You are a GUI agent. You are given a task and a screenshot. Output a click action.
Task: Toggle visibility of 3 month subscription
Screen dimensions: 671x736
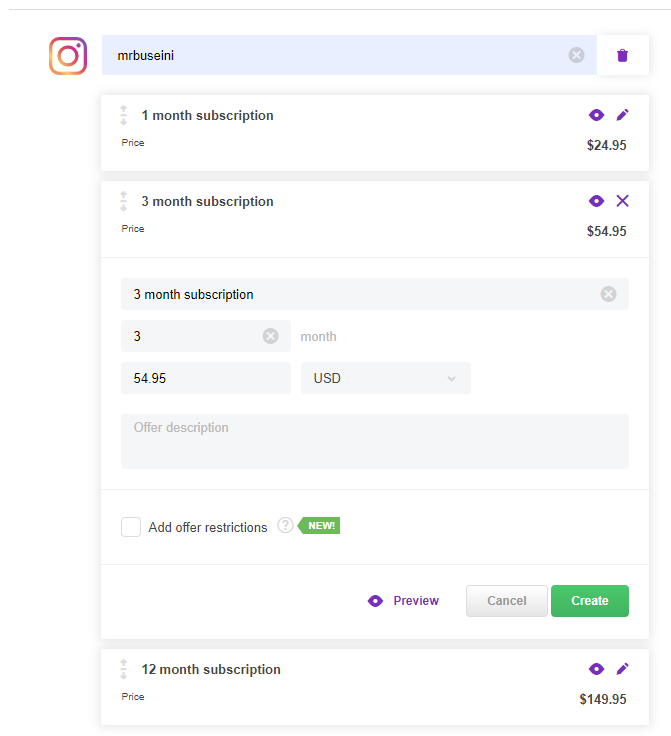[x=596, y=201]
